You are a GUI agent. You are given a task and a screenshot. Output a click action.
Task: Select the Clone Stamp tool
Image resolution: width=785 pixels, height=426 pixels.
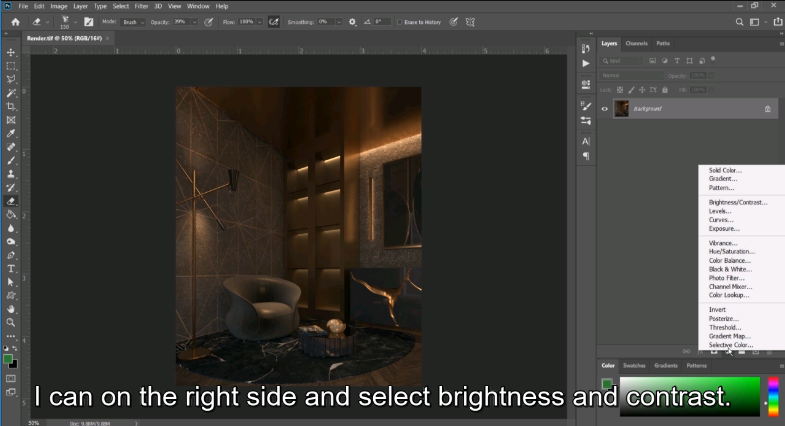coord(11,174)
